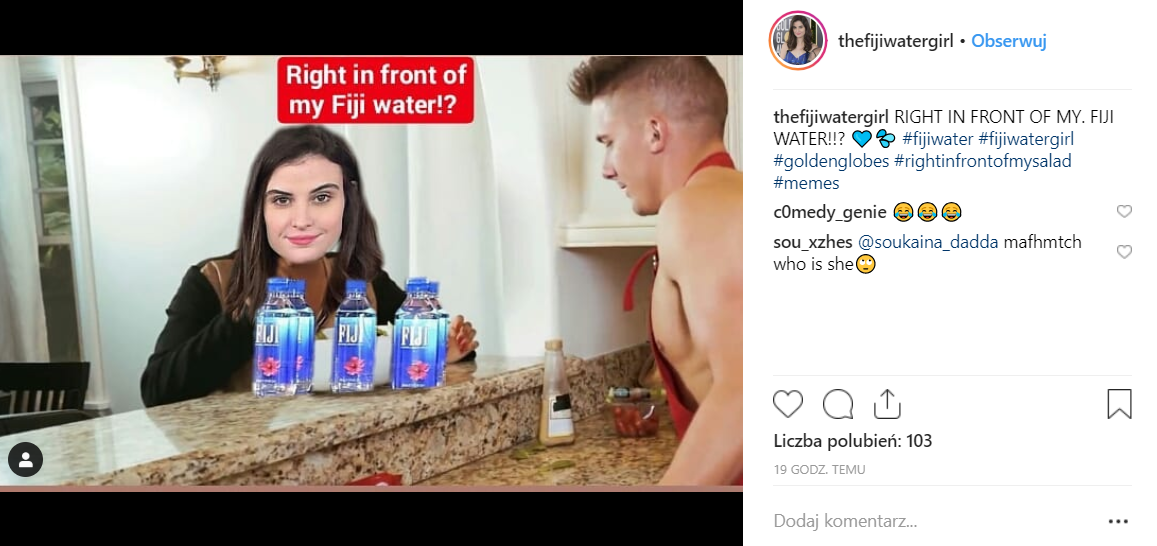
Task: Open thefijiwatergirl username in the header
Action: [x=896, y=41]
